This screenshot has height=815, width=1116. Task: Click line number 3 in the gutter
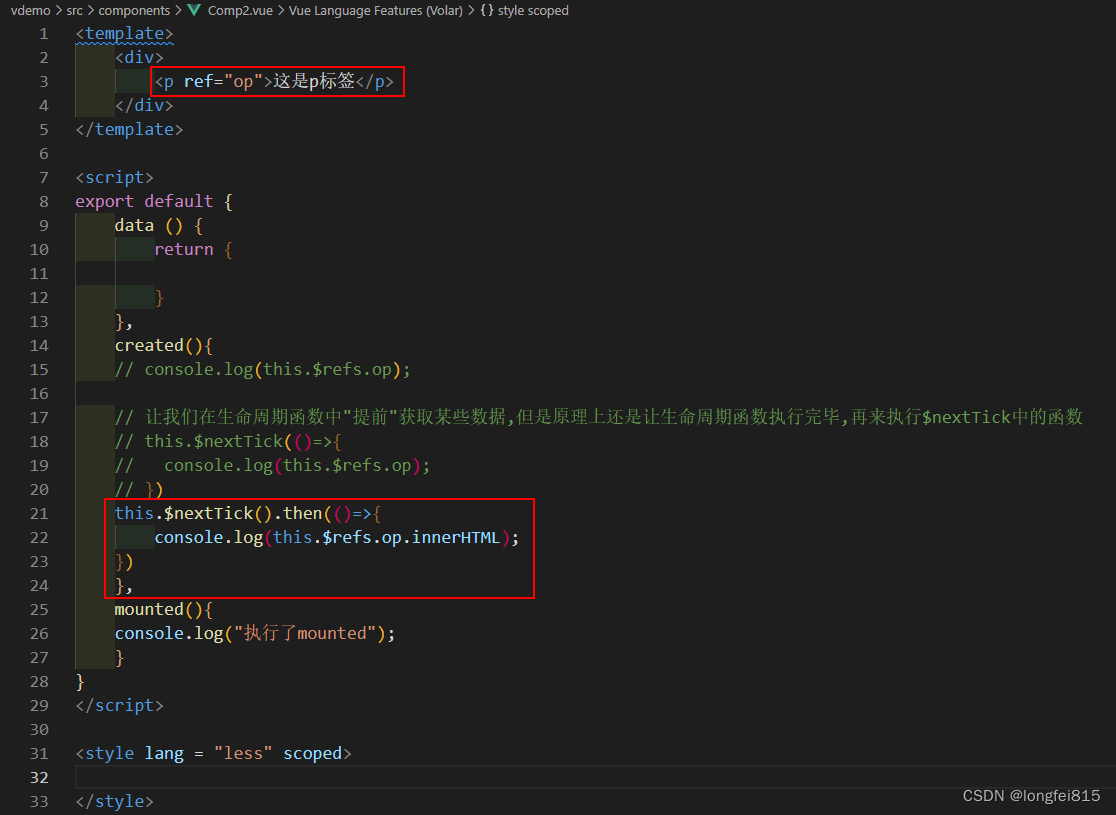tap(43, 81)
